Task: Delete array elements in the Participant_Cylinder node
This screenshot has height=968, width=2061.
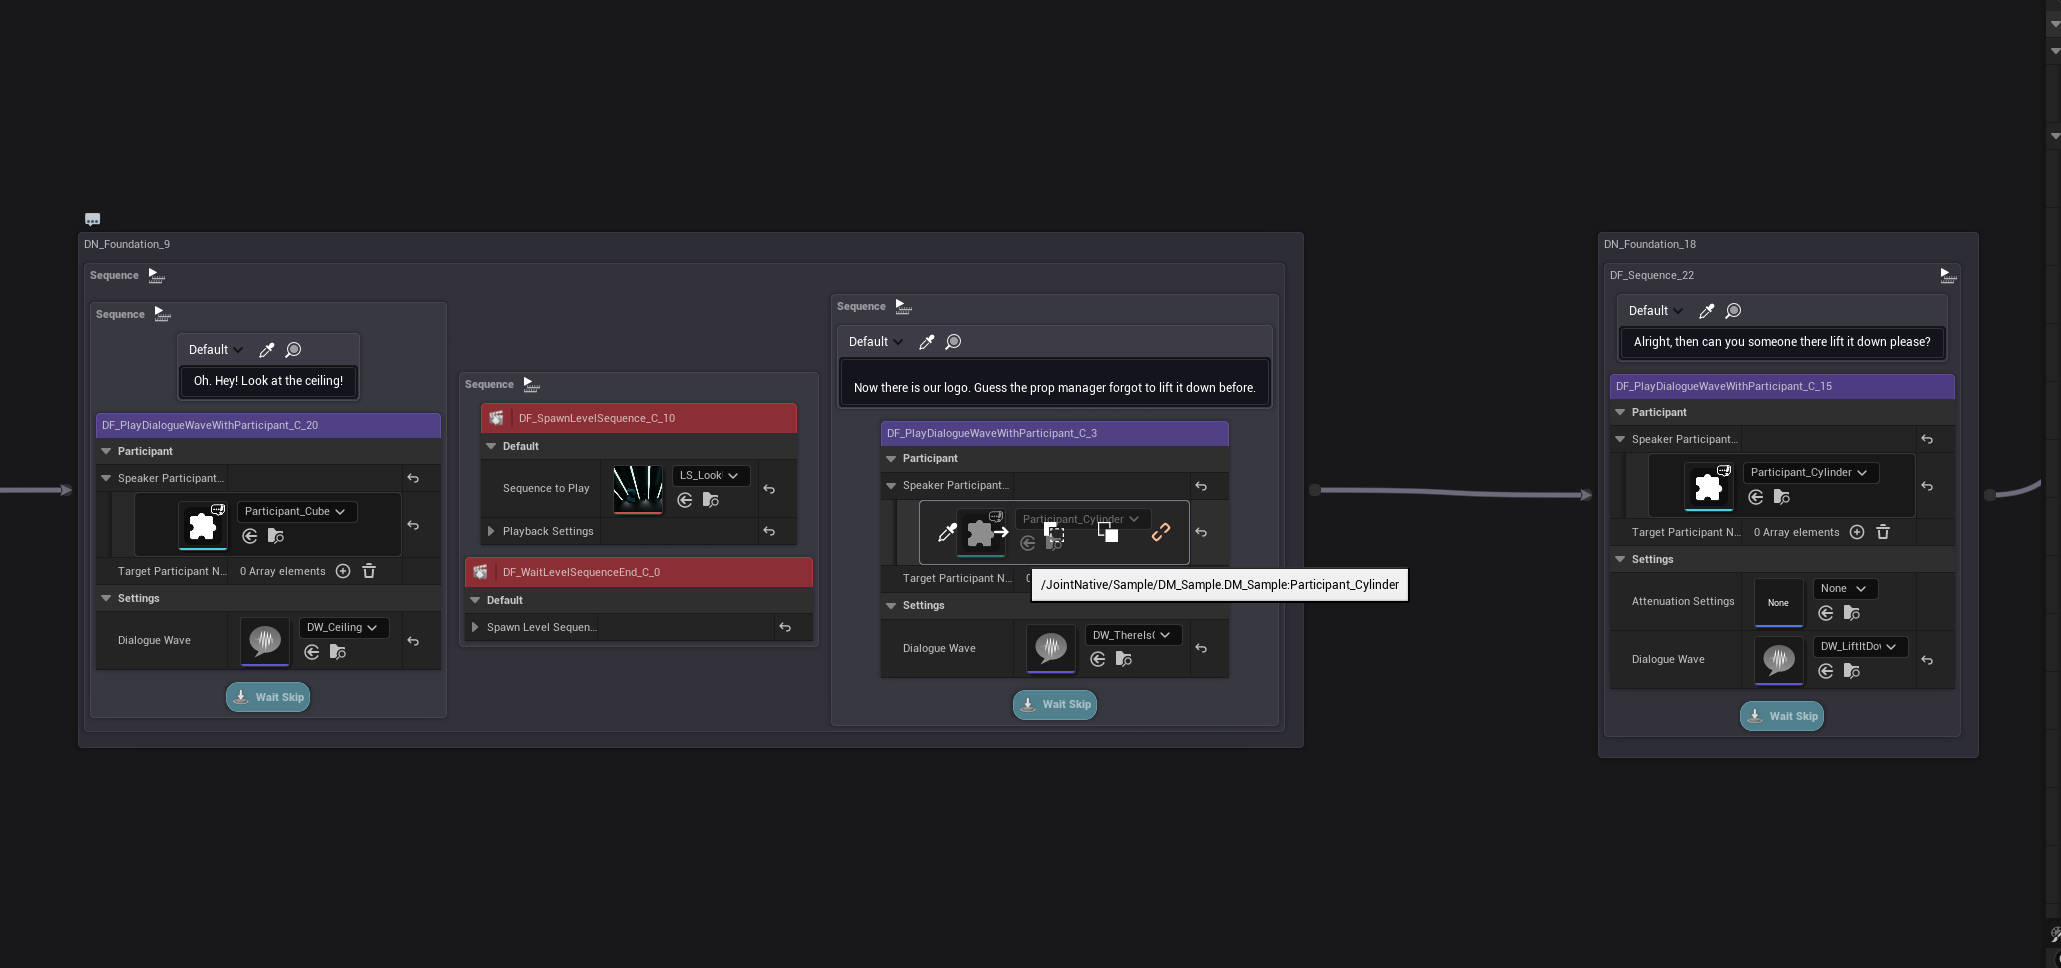Action: 1883,532
